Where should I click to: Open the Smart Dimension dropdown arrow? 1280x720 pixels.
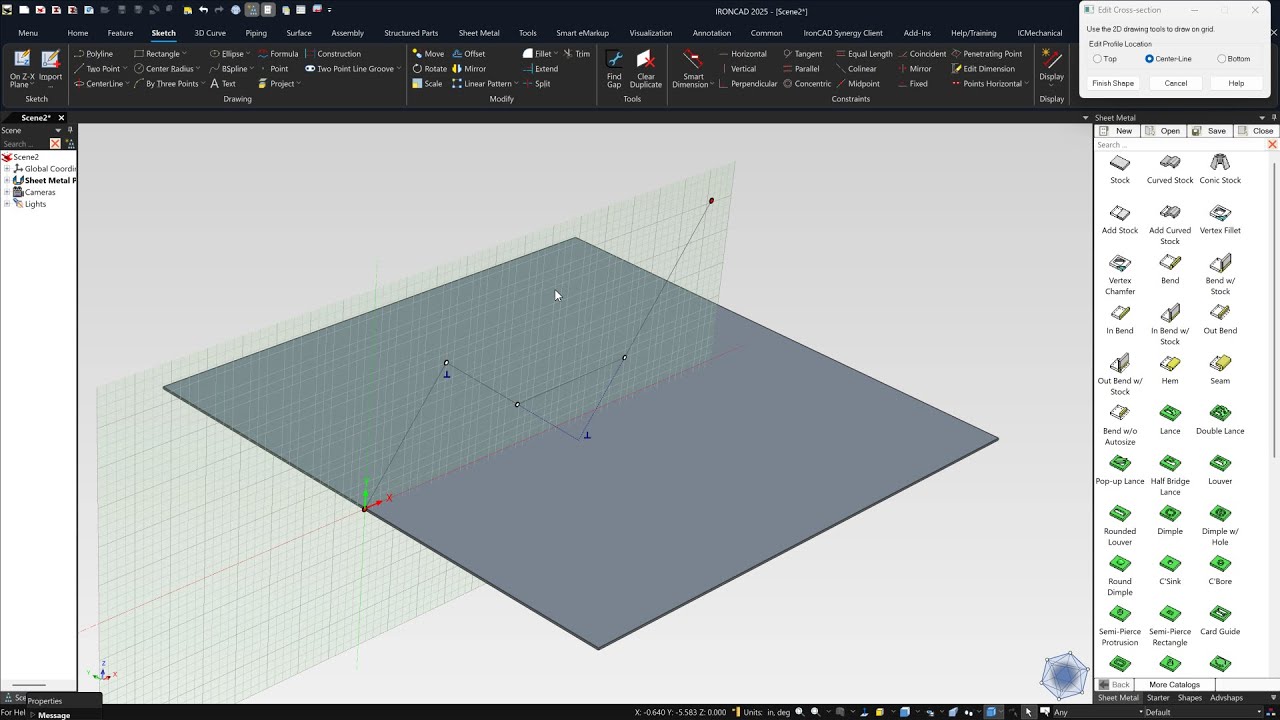[x=713, y=84]
